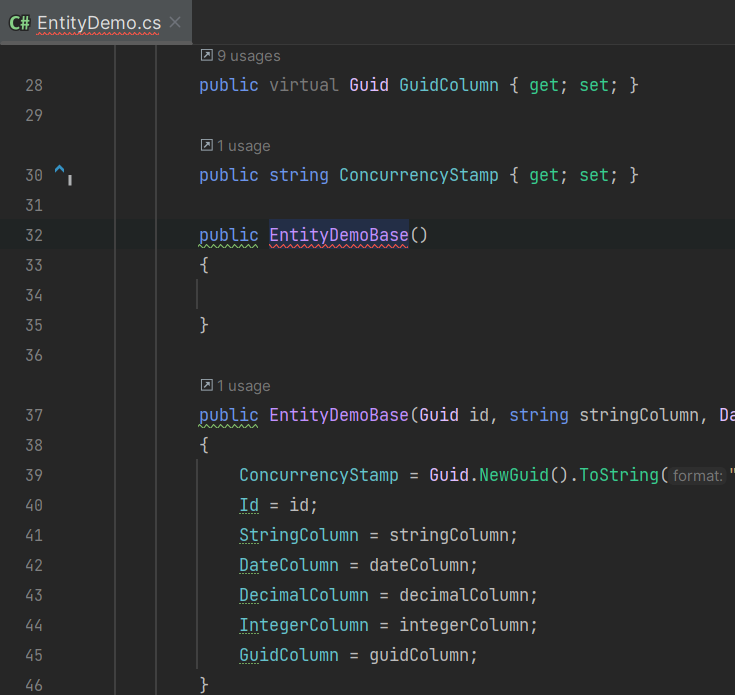The image size is (735, 695).
Task: Select the EntityDemo.cs tab
Action: (x=98, y=22)
